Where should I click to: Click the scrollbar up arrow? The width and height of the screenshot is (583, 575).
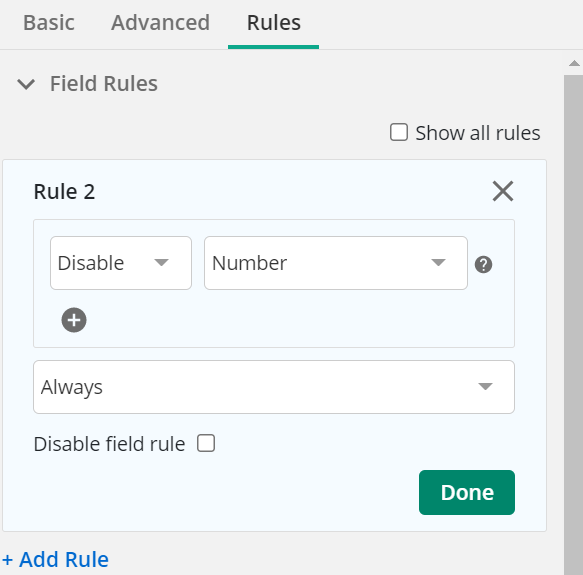point(574,63)
